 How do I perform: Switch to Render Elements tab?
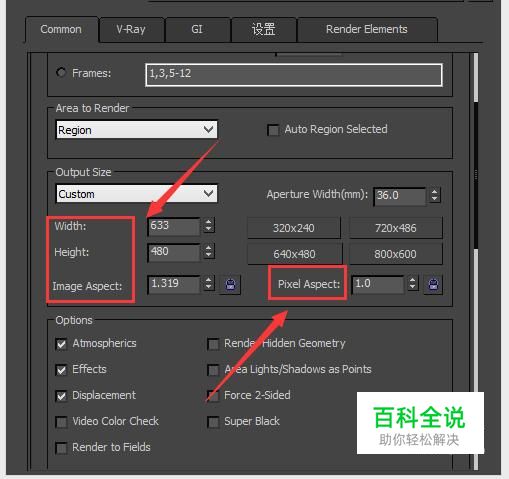click(367, 29)
